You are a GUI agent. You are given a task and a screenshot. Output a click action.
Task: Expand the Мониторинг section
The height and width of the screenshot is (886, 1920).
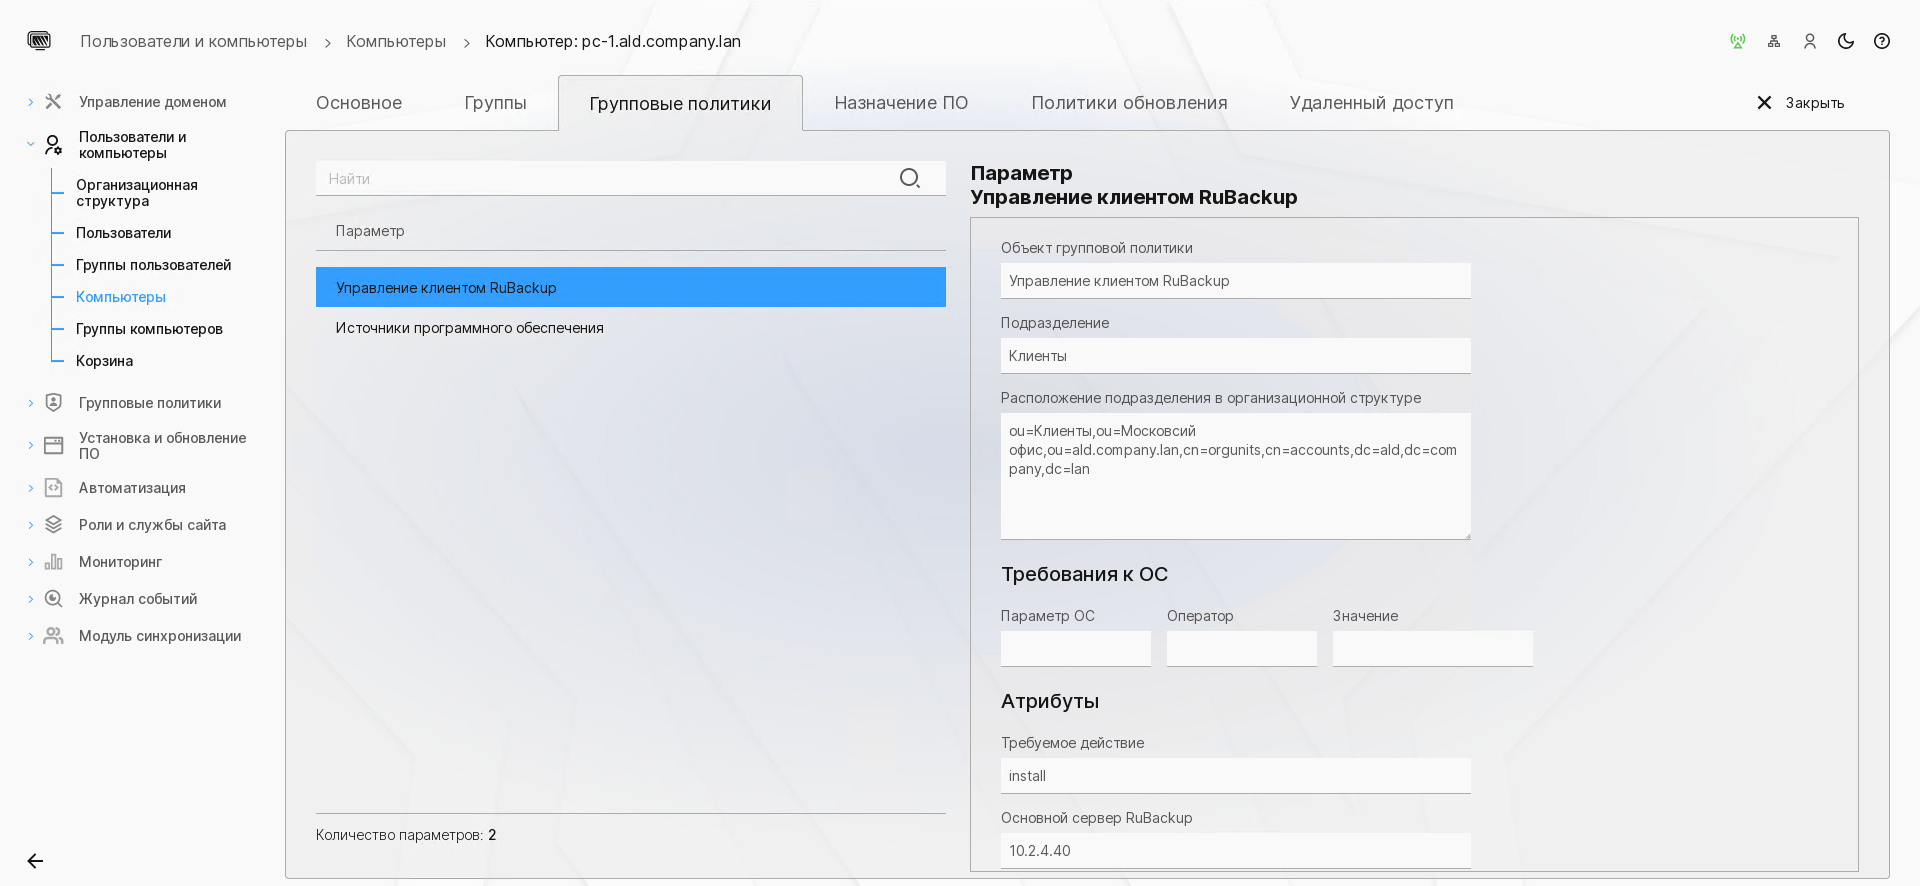coord(31,562)
